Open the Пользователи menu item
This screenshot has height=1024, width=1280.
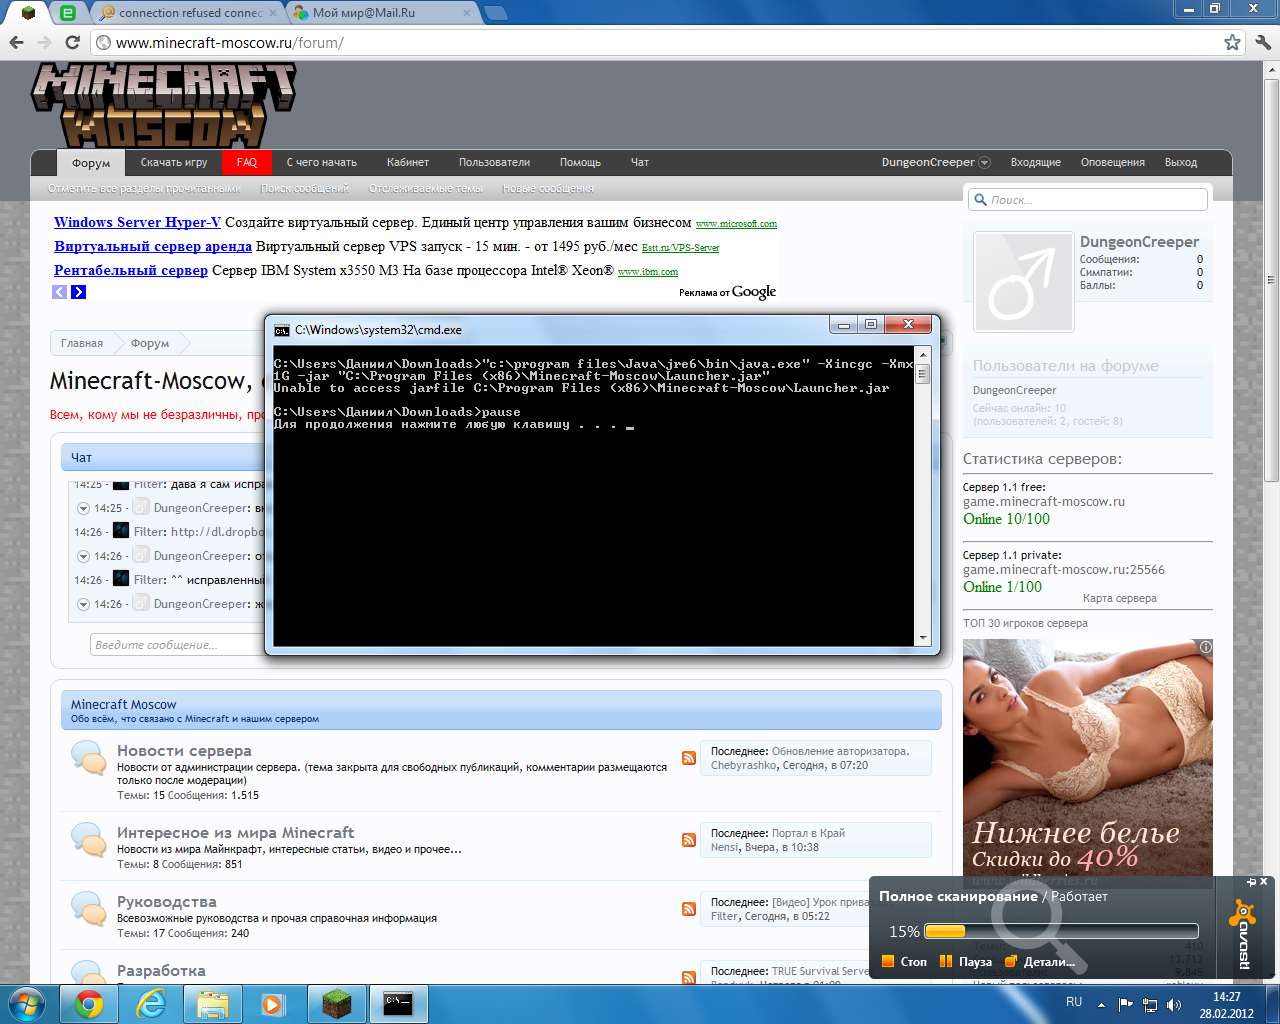(x=494, y=162)
